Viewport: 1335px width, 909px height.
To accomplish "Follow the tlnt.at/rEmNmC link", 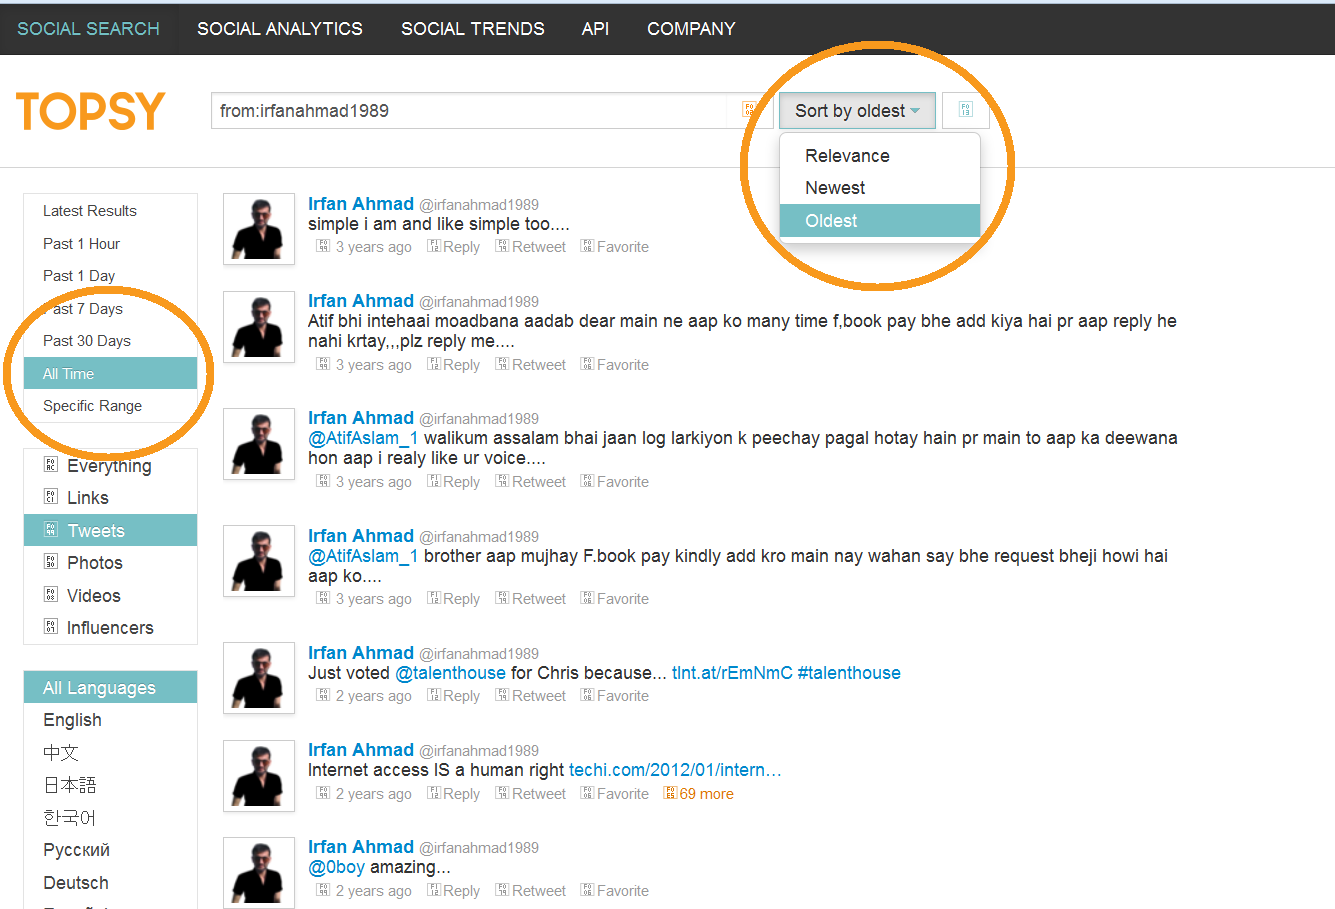I will pos(732,673).
